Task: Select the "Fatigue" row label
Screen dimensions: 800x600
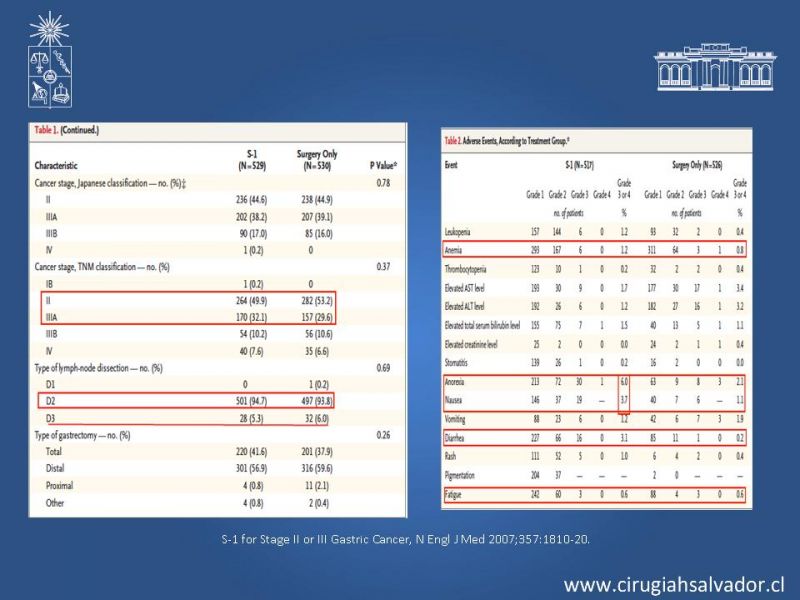Action: [x=453, y=494]
